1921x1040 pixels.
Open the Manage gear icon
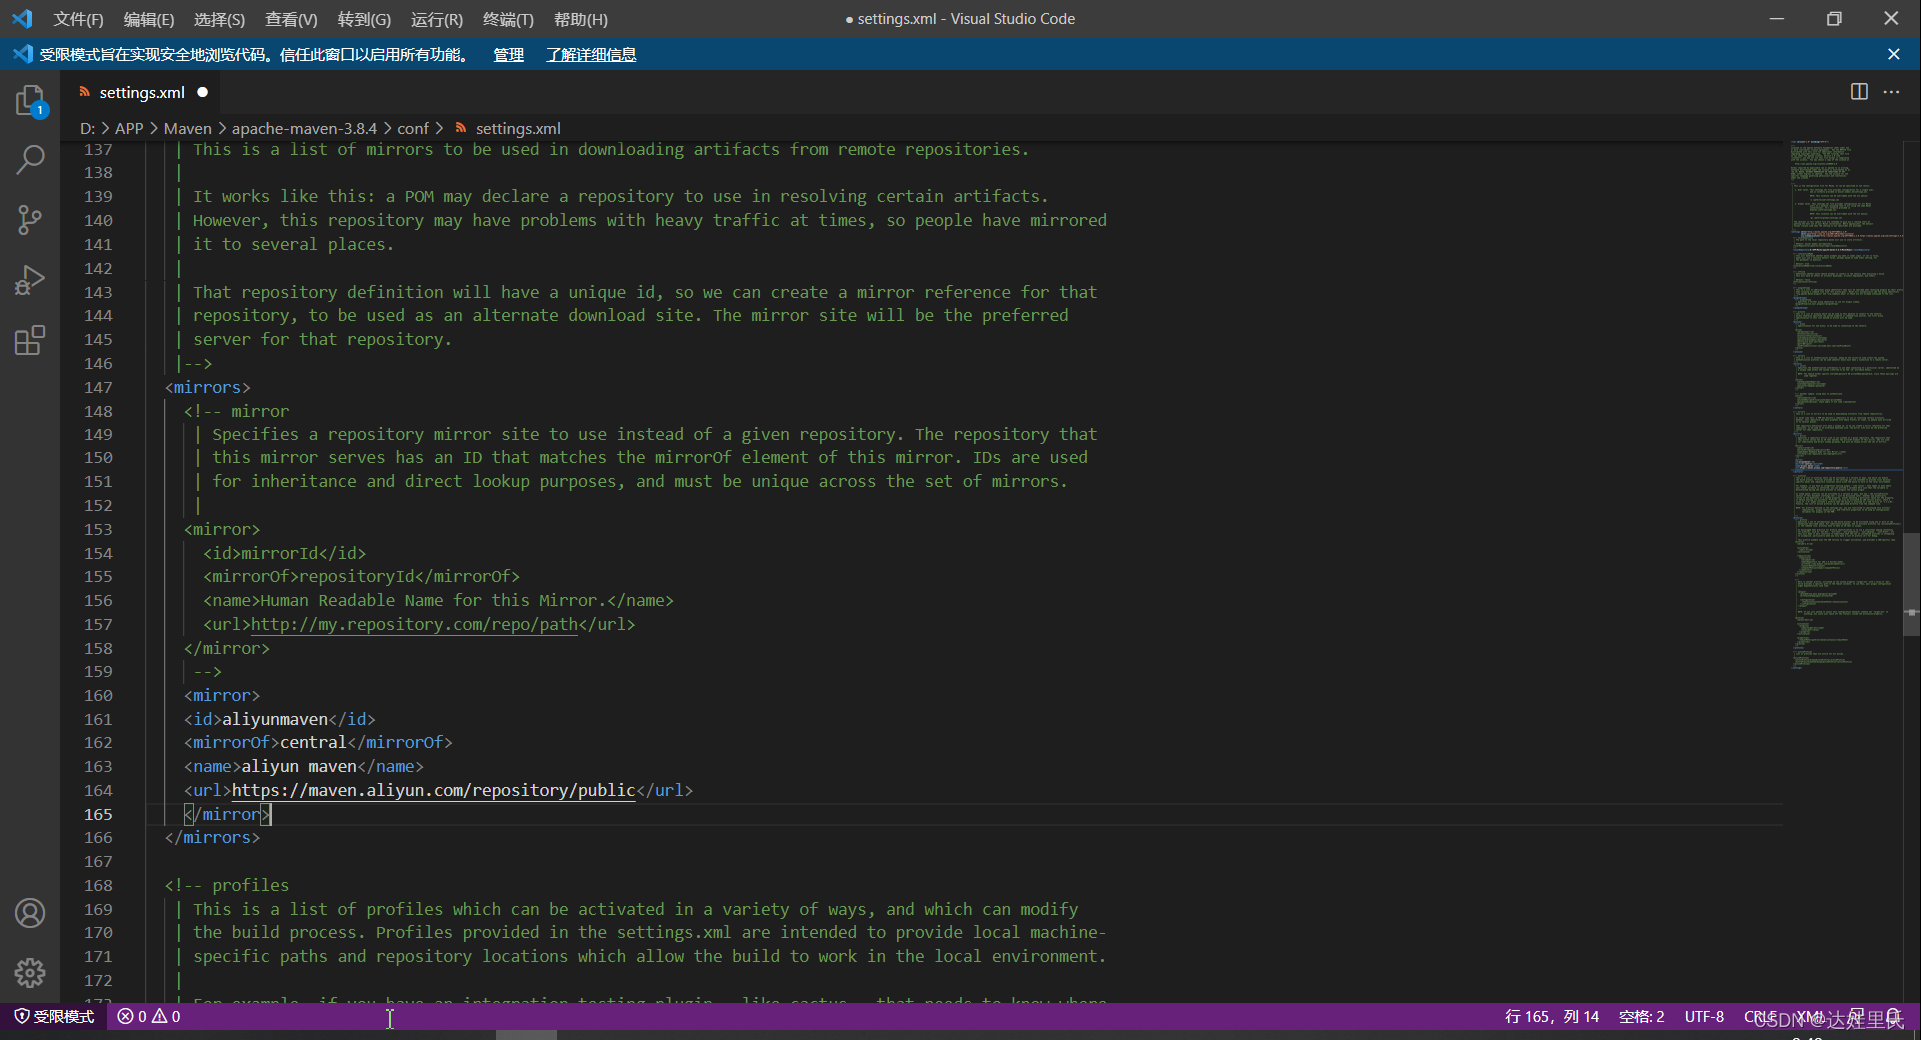(x=30, y=972)
